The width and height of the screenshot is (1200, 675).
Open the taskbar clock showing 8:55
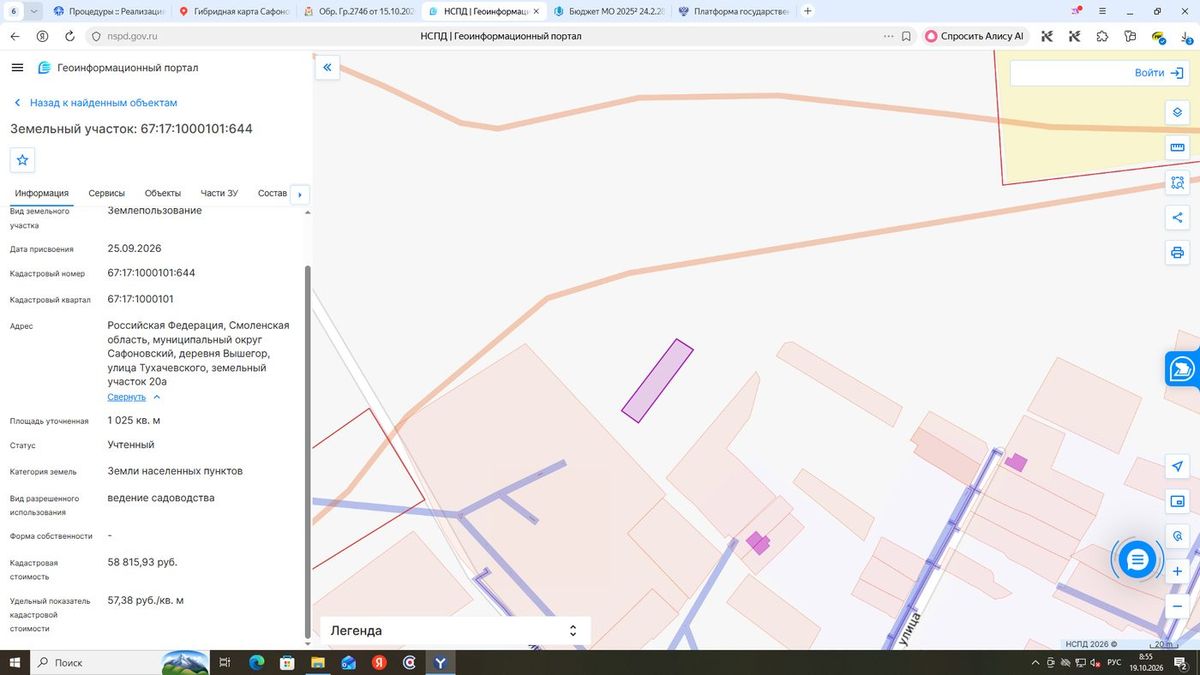(1148, 662)
